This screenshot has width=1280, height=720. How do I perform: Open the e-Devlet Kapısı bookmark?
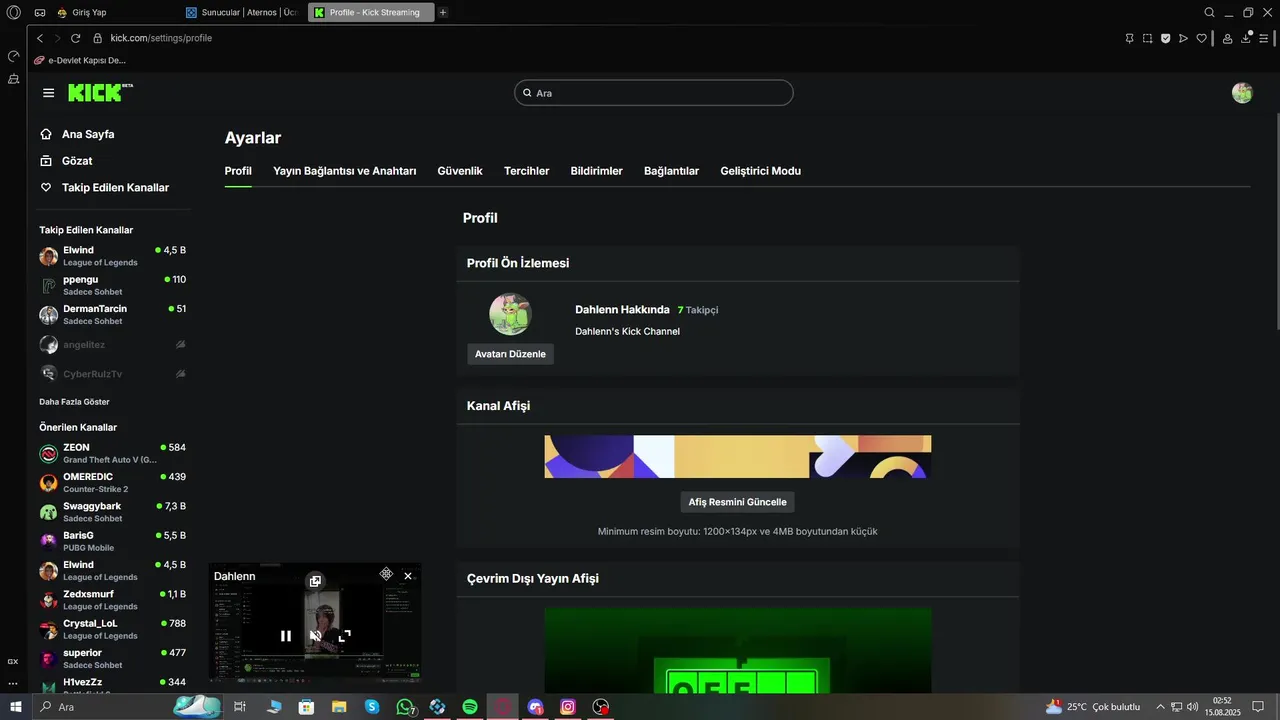(80, 60)
